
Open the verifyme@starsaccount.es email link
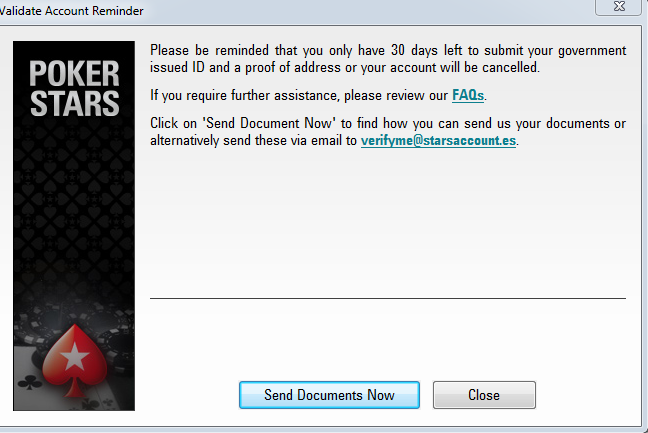pos(438,140)
